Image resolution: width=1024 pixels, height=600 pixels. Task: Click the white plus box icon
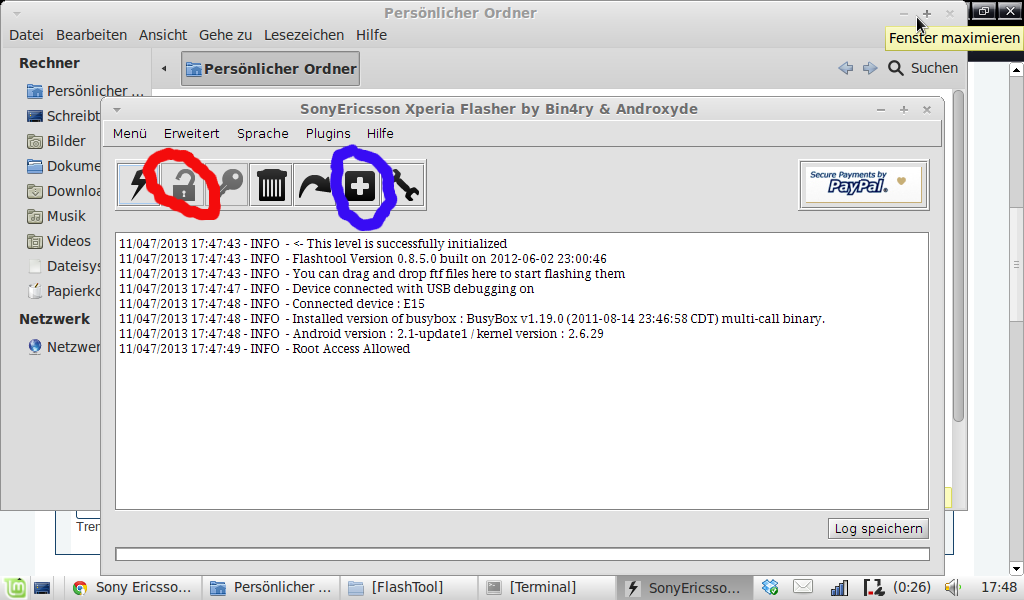tap(359, 185)
